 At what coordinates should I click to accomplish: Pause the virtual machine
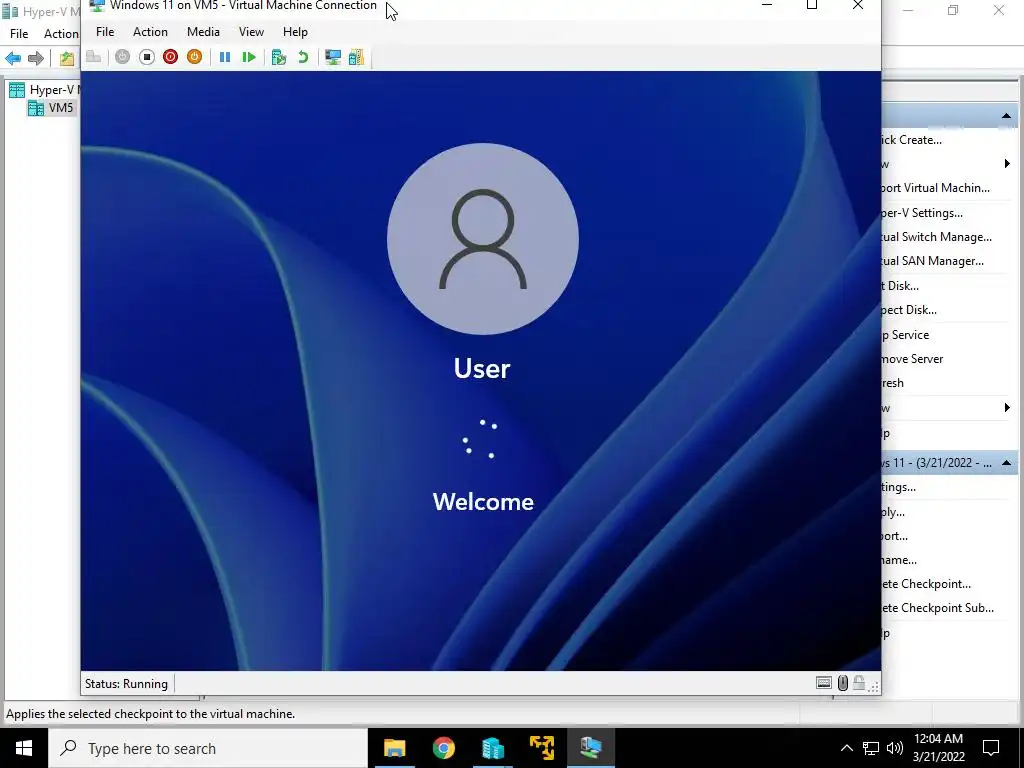[225, 57]
